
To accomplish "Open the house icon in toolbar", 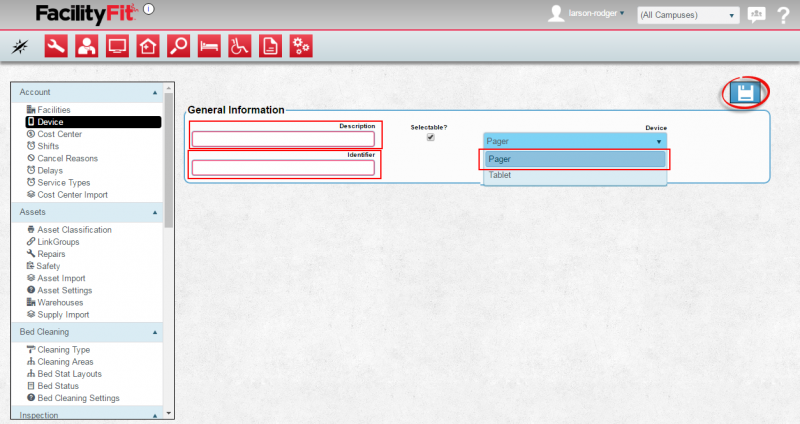I will (x=148, y=45).
